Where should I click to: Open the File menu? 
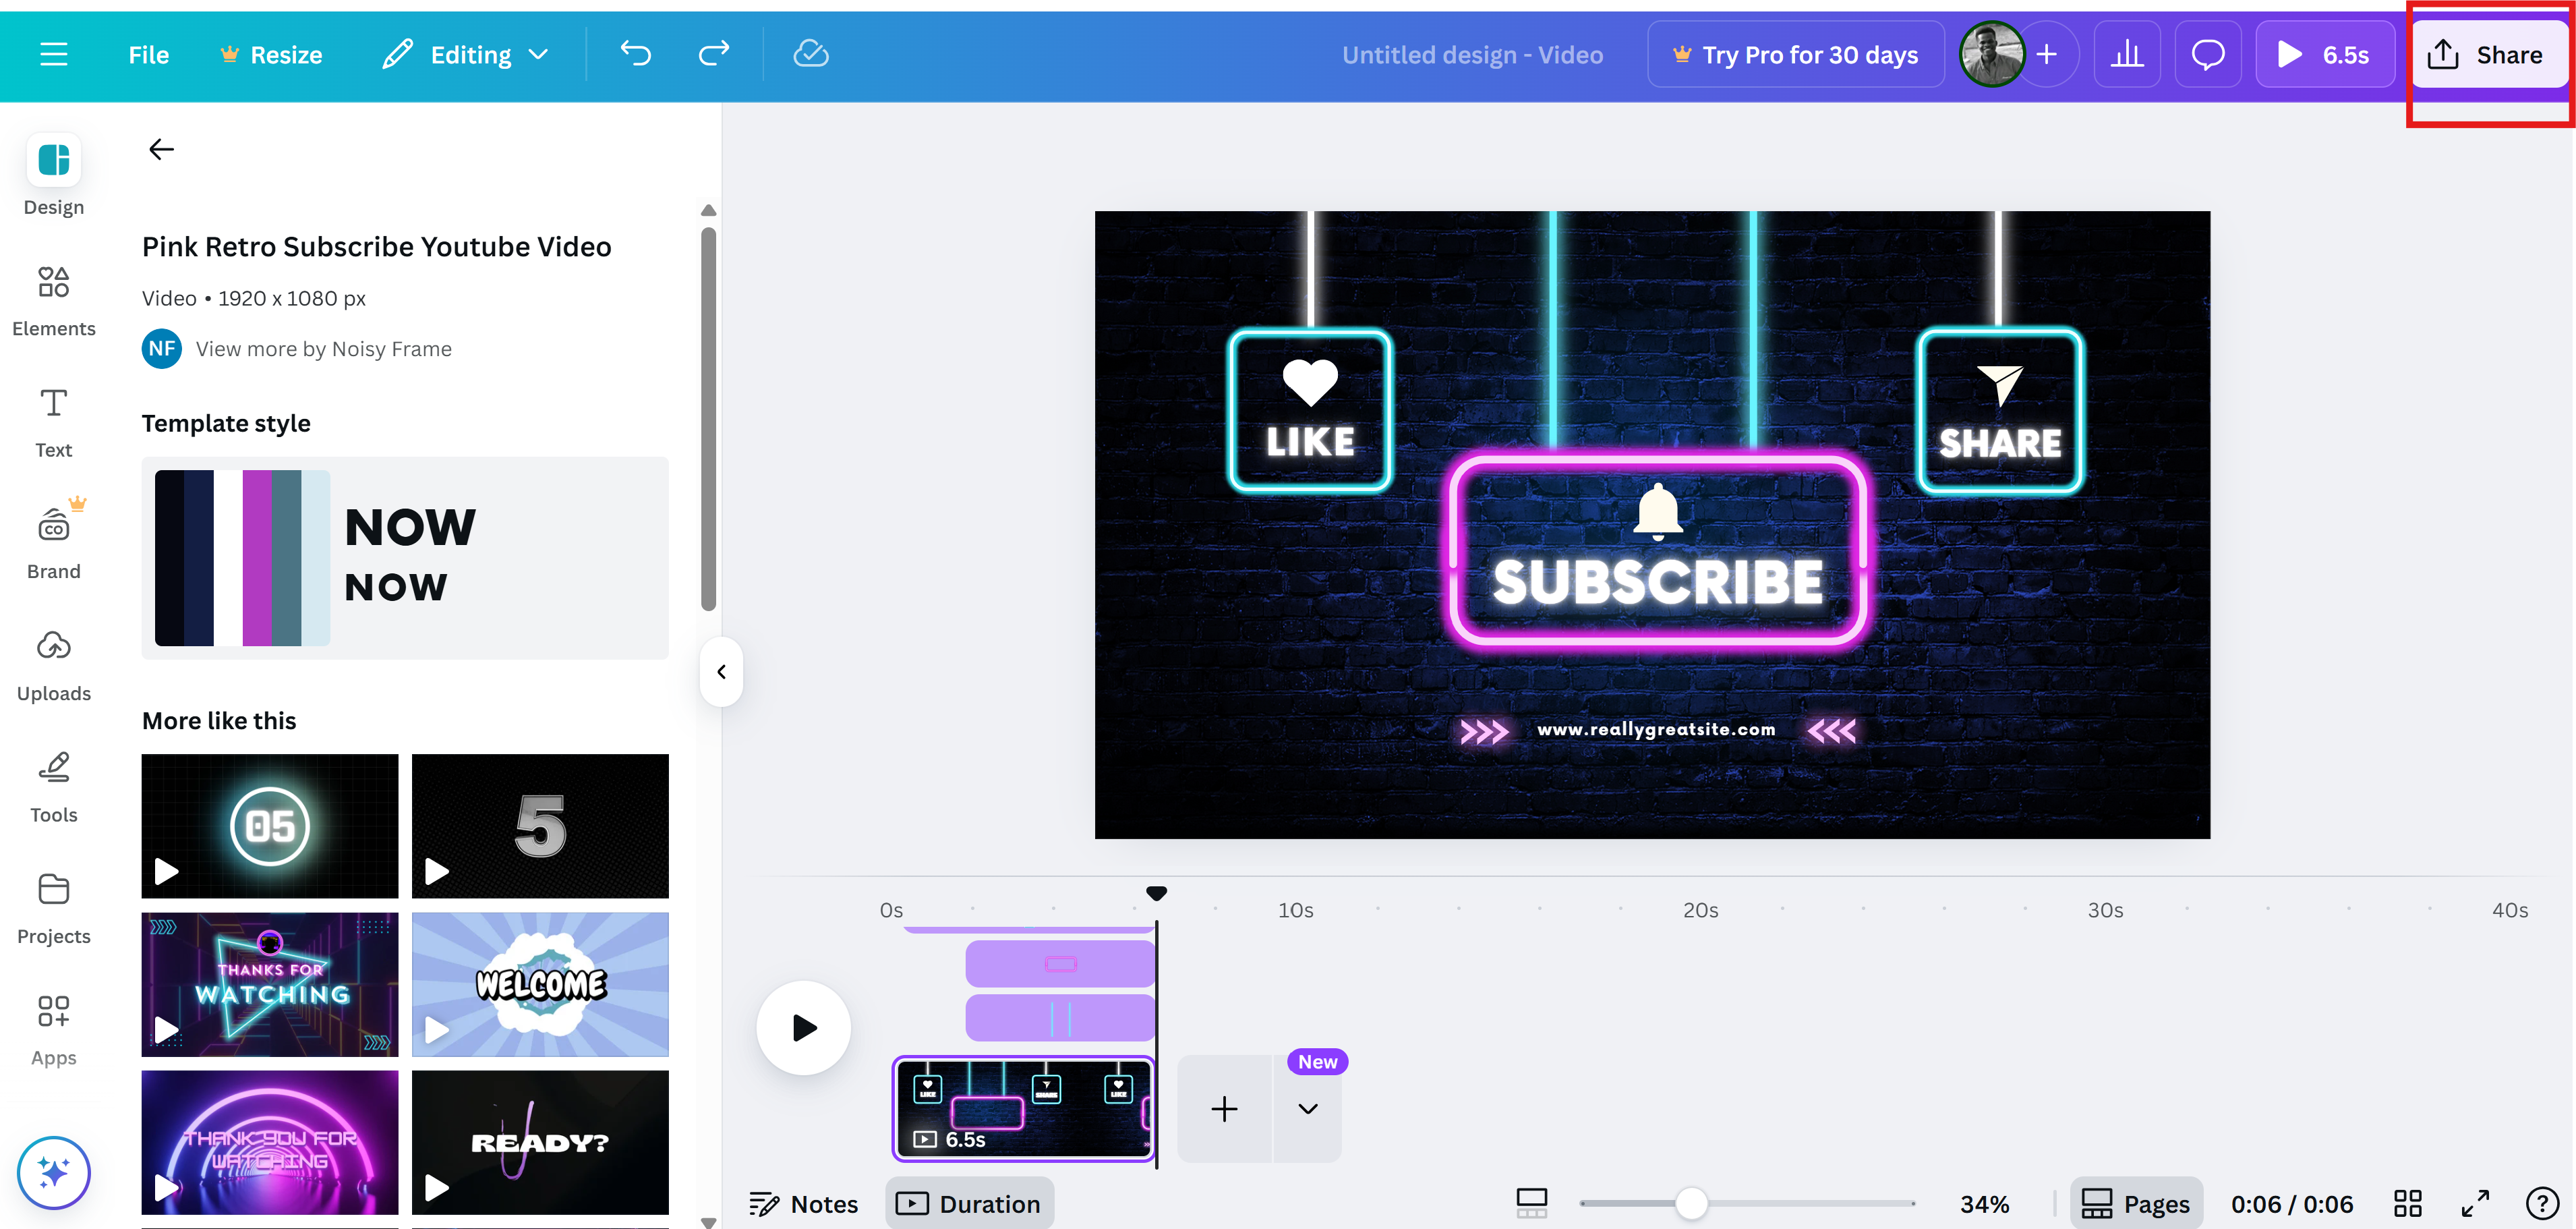[x=148, y=54]
